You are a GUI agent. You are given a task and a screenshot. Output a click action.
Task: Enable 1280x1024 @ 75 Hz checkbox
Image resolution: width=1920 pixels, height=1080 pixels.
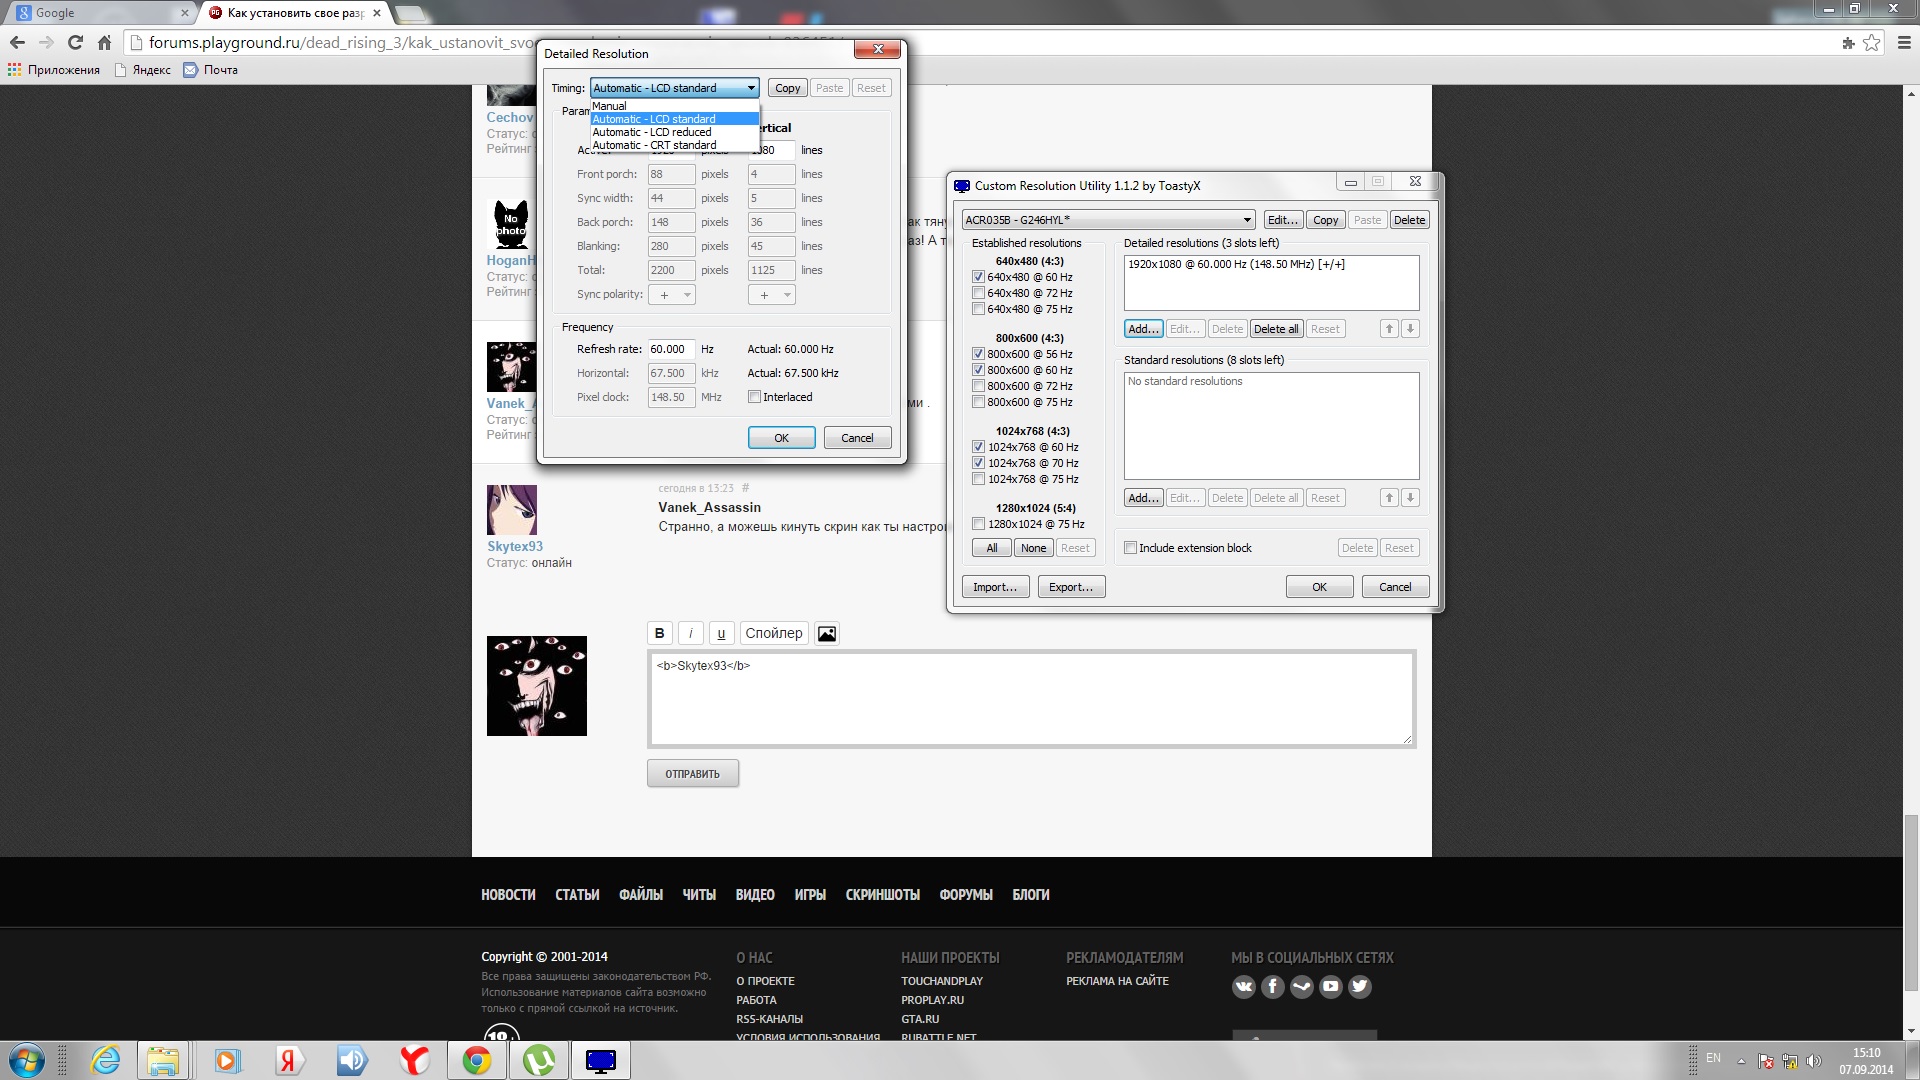click(x=978, y=524)
